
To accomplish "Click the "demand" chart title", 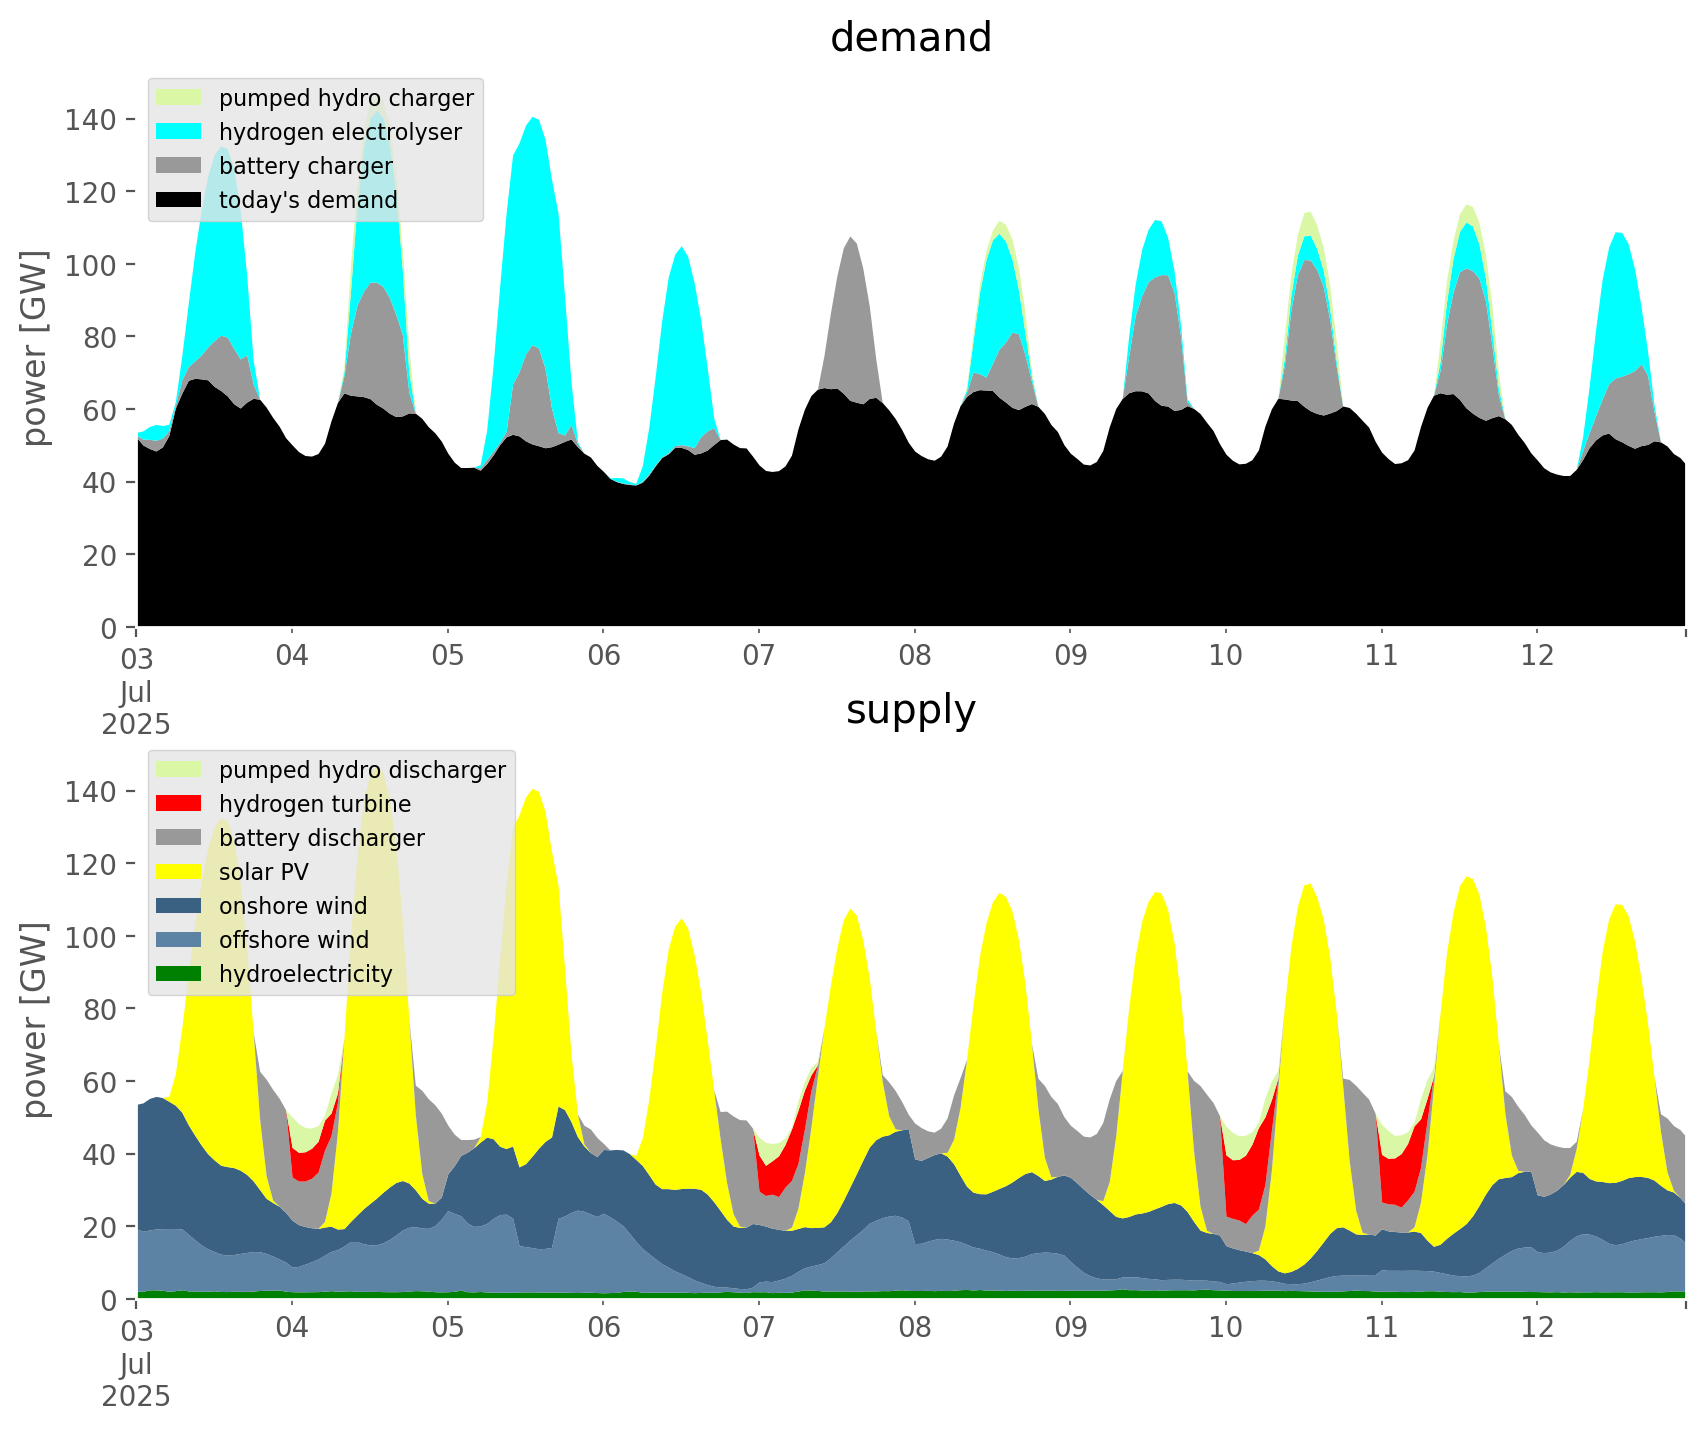I will [x=910, y=38].
